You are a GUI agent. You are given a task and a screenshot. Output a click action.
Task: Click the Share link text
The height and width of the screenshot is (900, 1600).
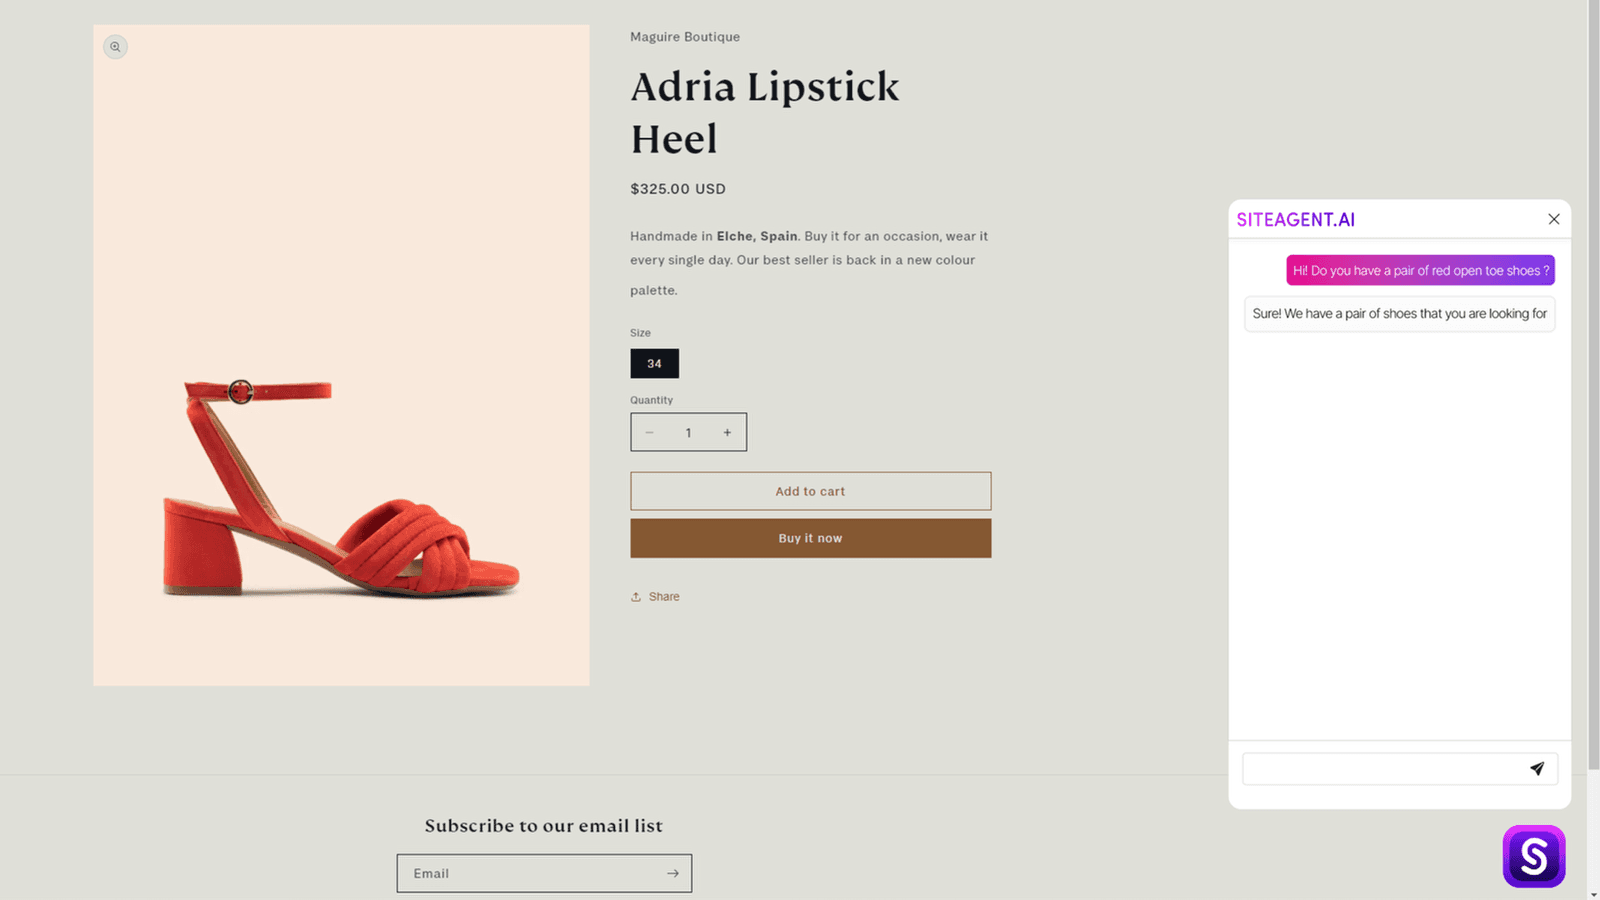(x=664, y=597)
